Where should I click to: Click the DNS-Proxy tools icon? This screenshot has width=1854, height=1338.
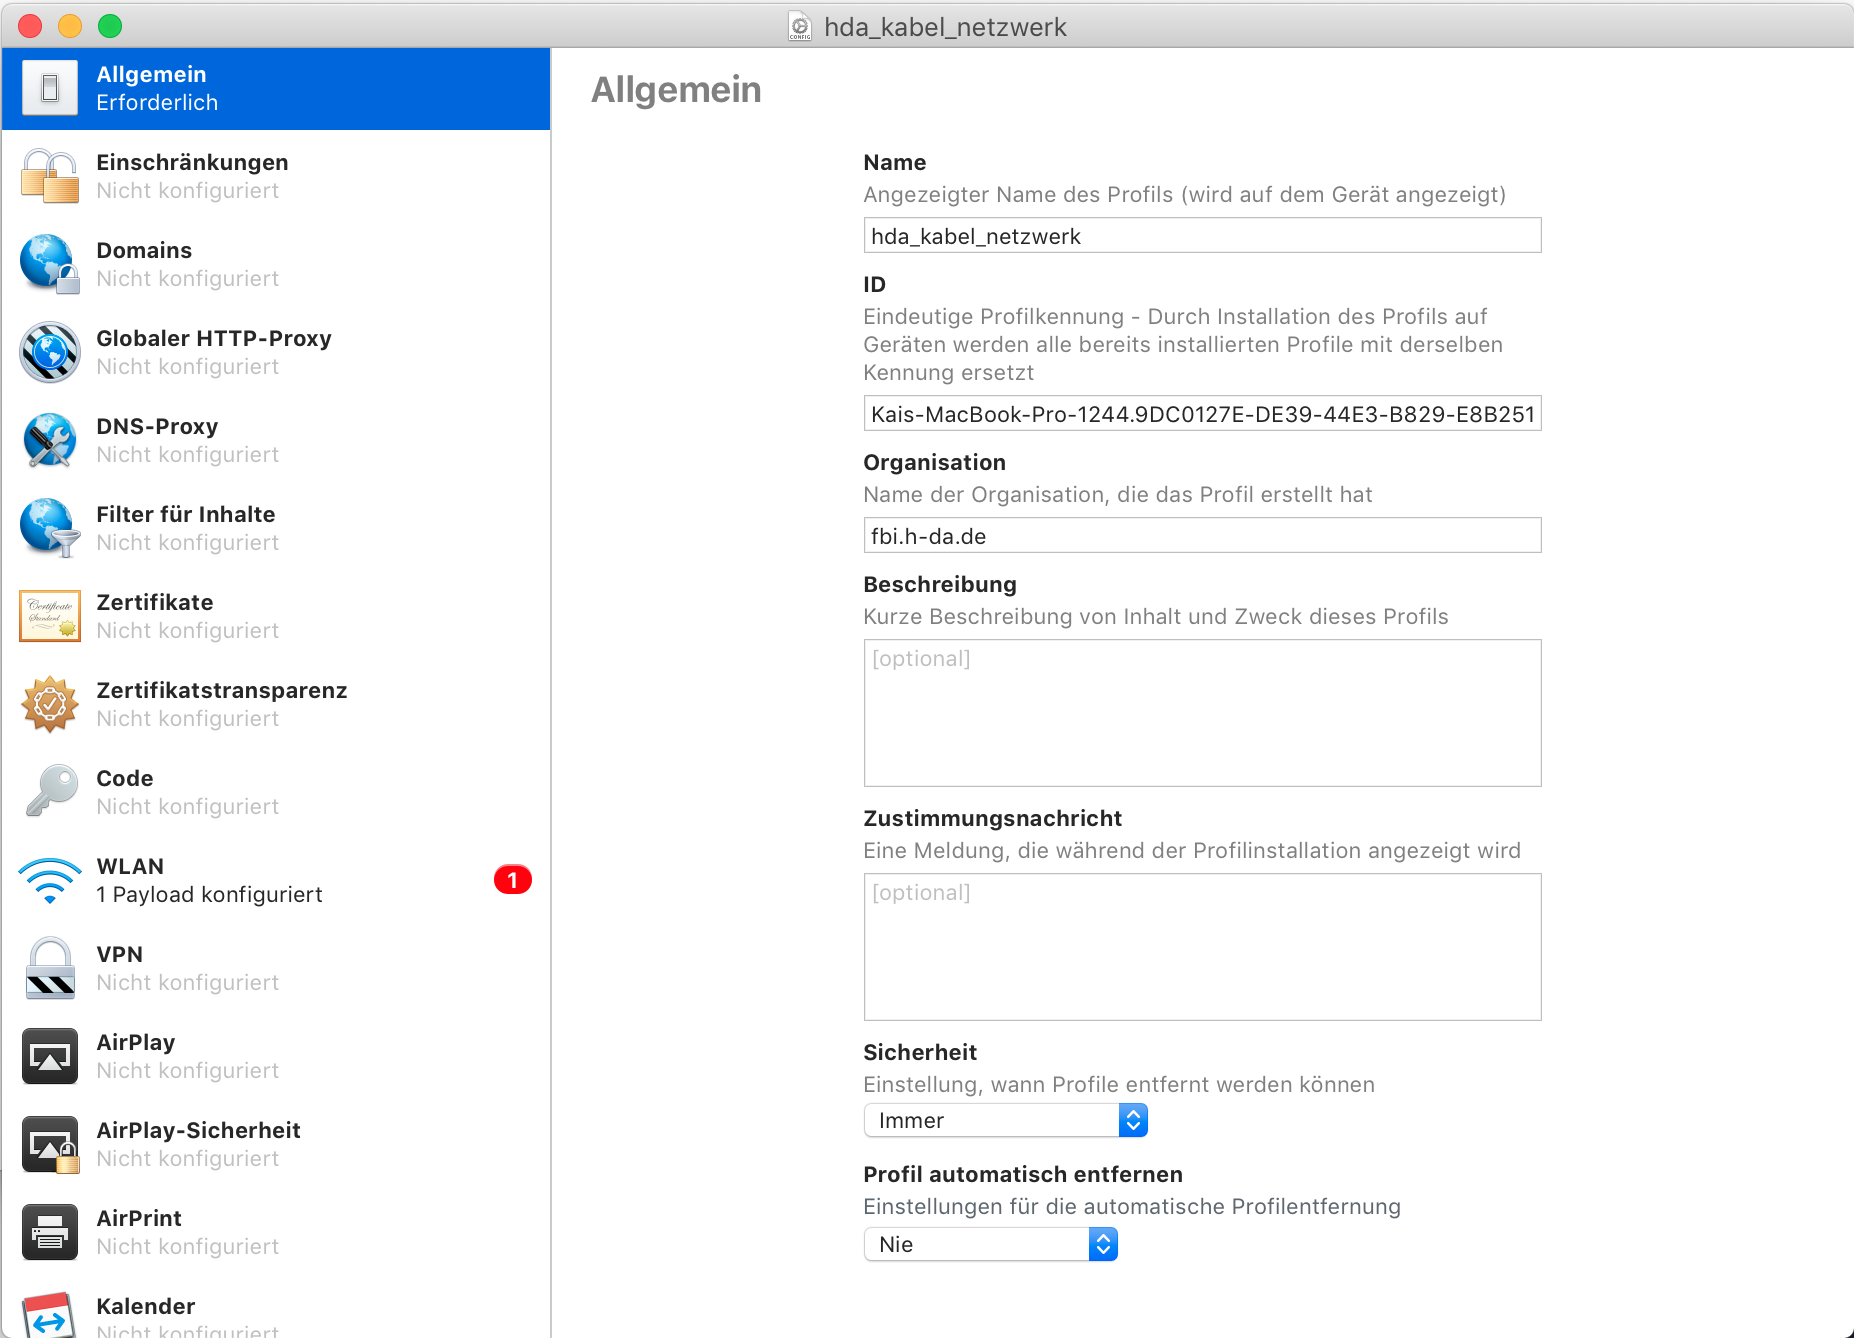click(x=49, y=440)
